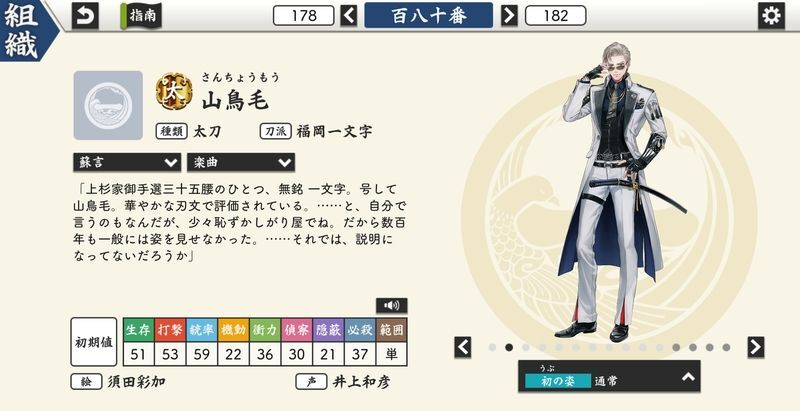
Task: Select the second illustration page dot
Action: pos(509,347)
